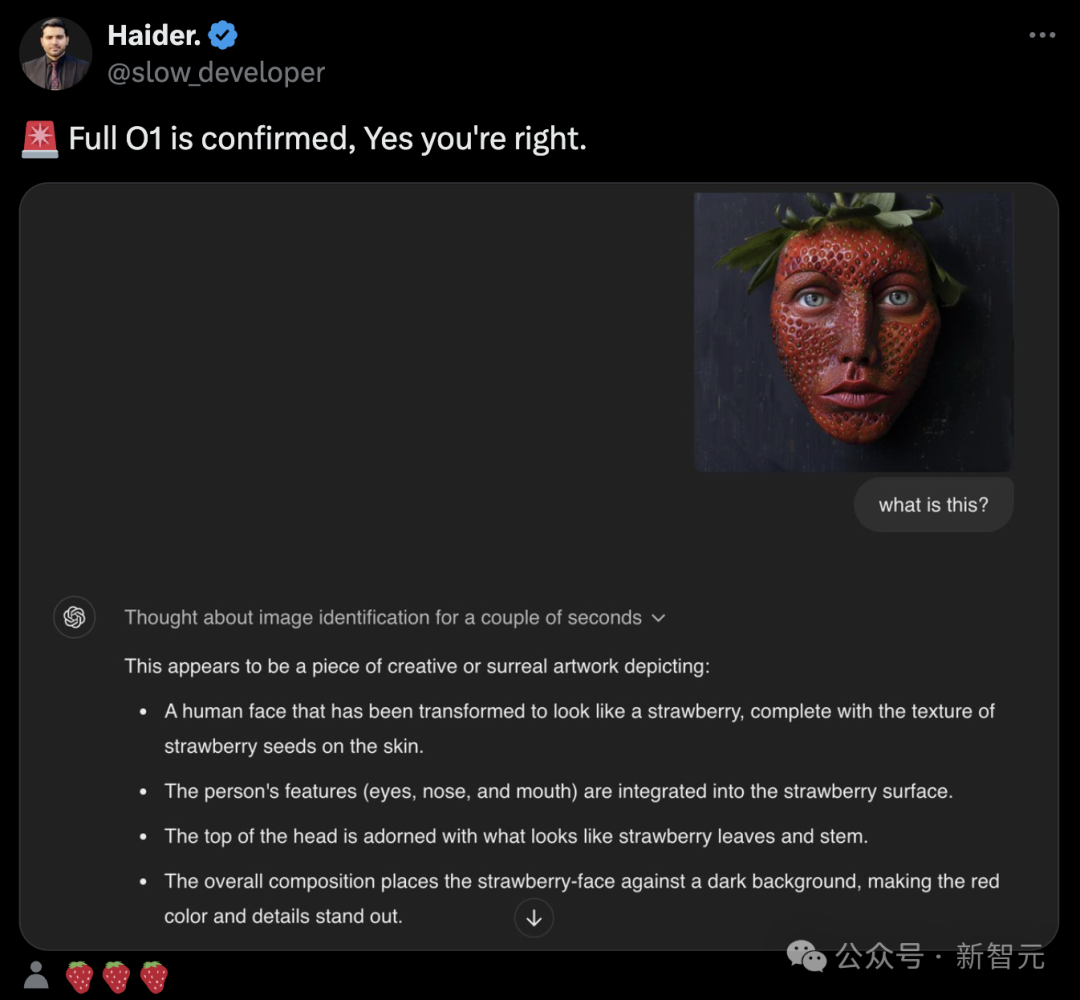Click the ChatGPT logo icon
1080x1000 pixels.
click(74, 617)
